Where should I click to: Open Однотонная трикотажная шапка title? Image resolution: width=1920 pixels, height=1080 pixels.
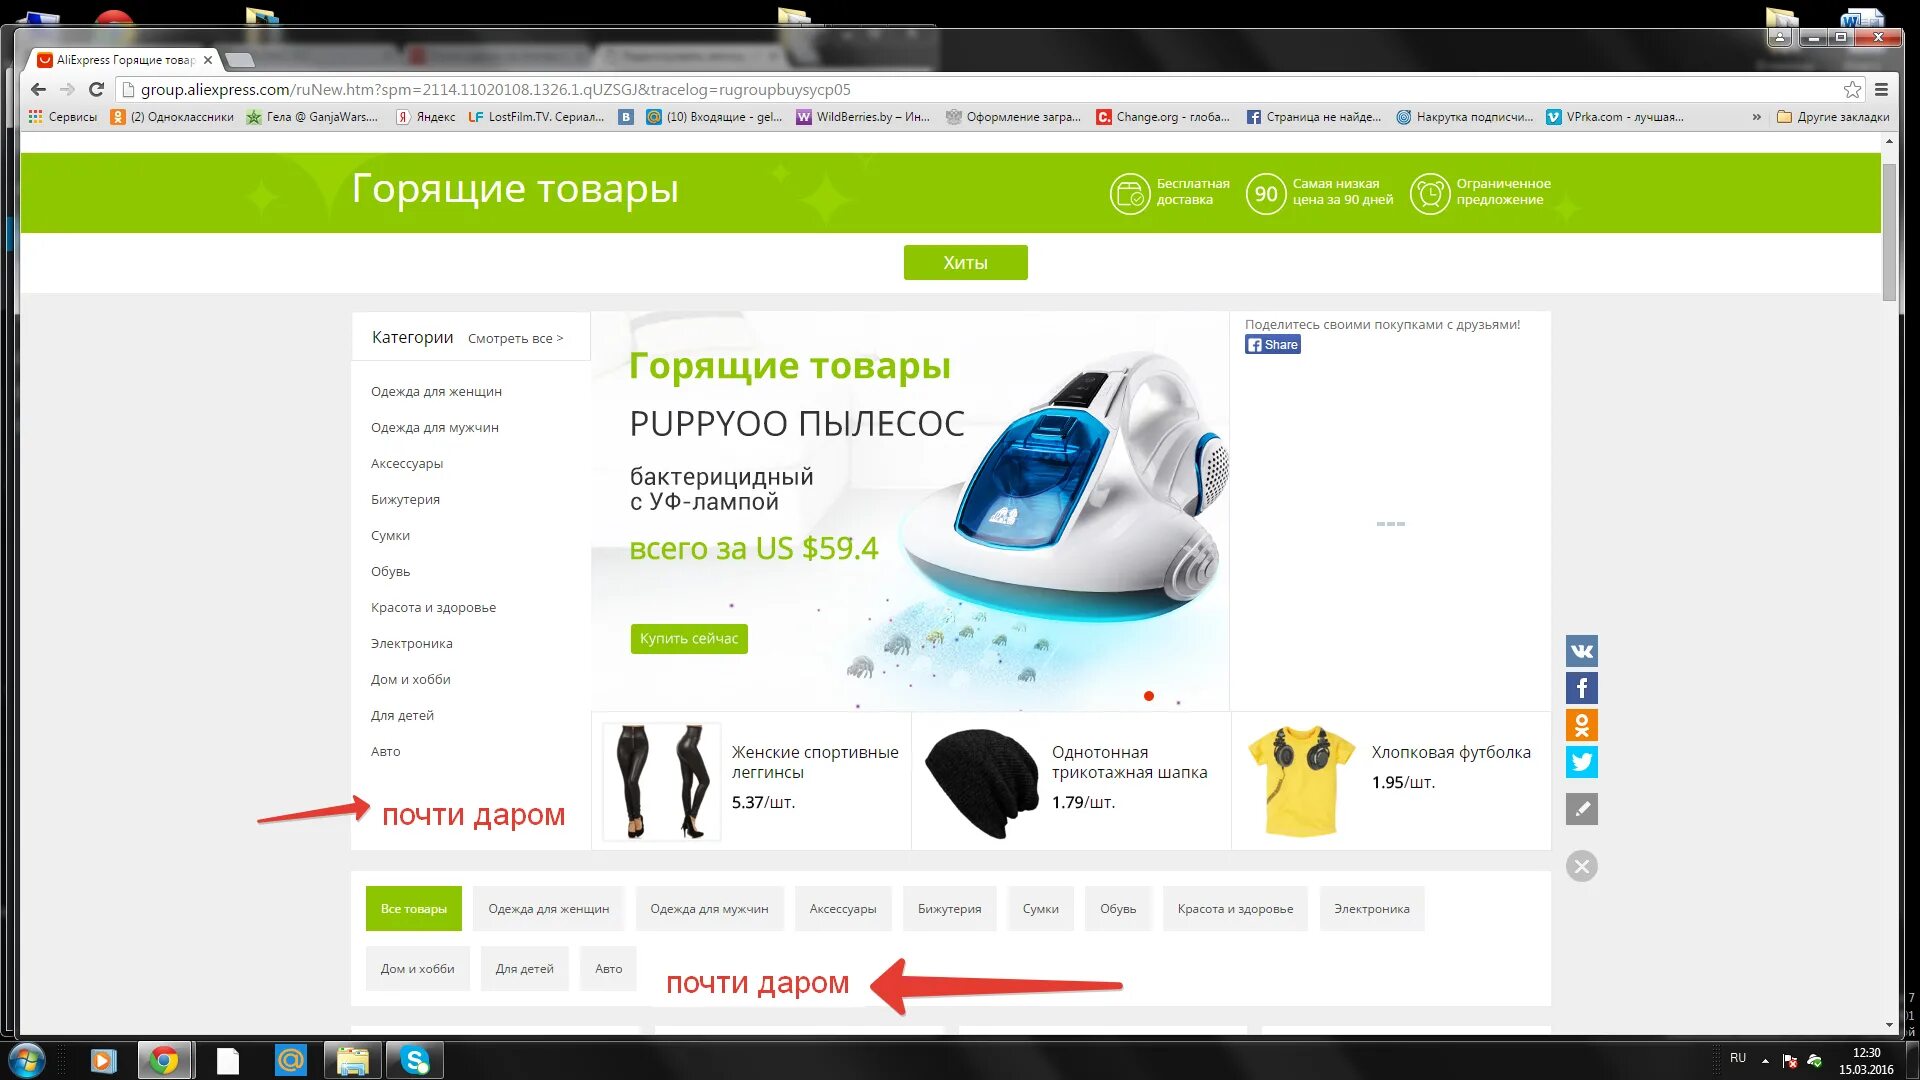(1129, 762)
